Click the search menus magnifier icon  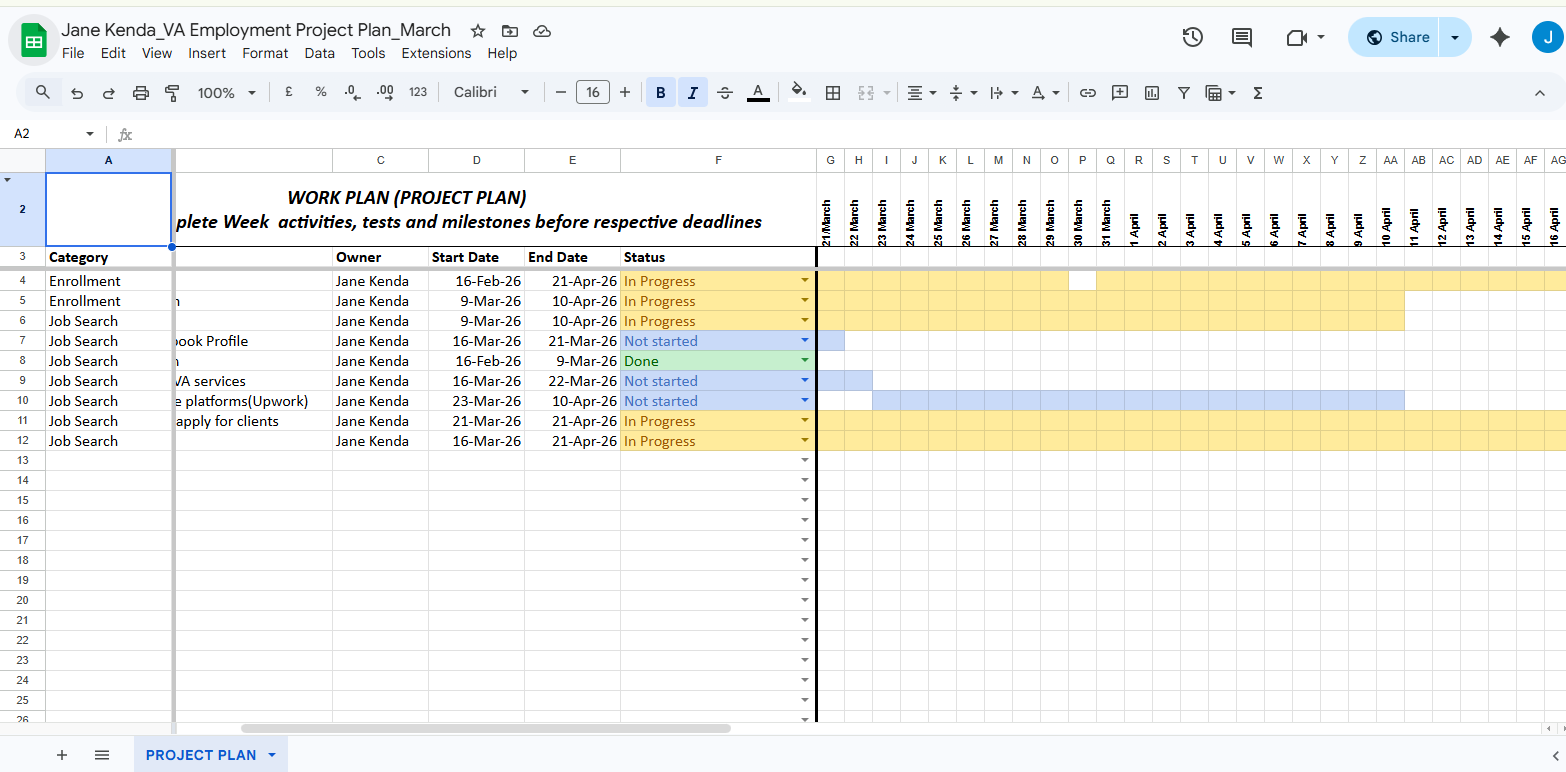[43, 92]
